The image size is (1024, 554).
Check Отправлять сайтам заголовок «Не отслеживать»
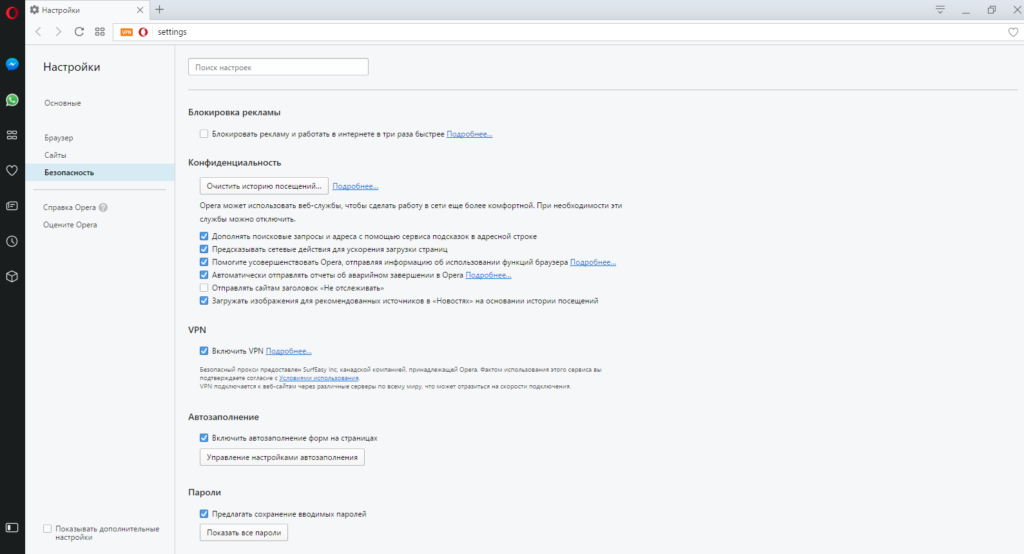(x=204, y=287)
